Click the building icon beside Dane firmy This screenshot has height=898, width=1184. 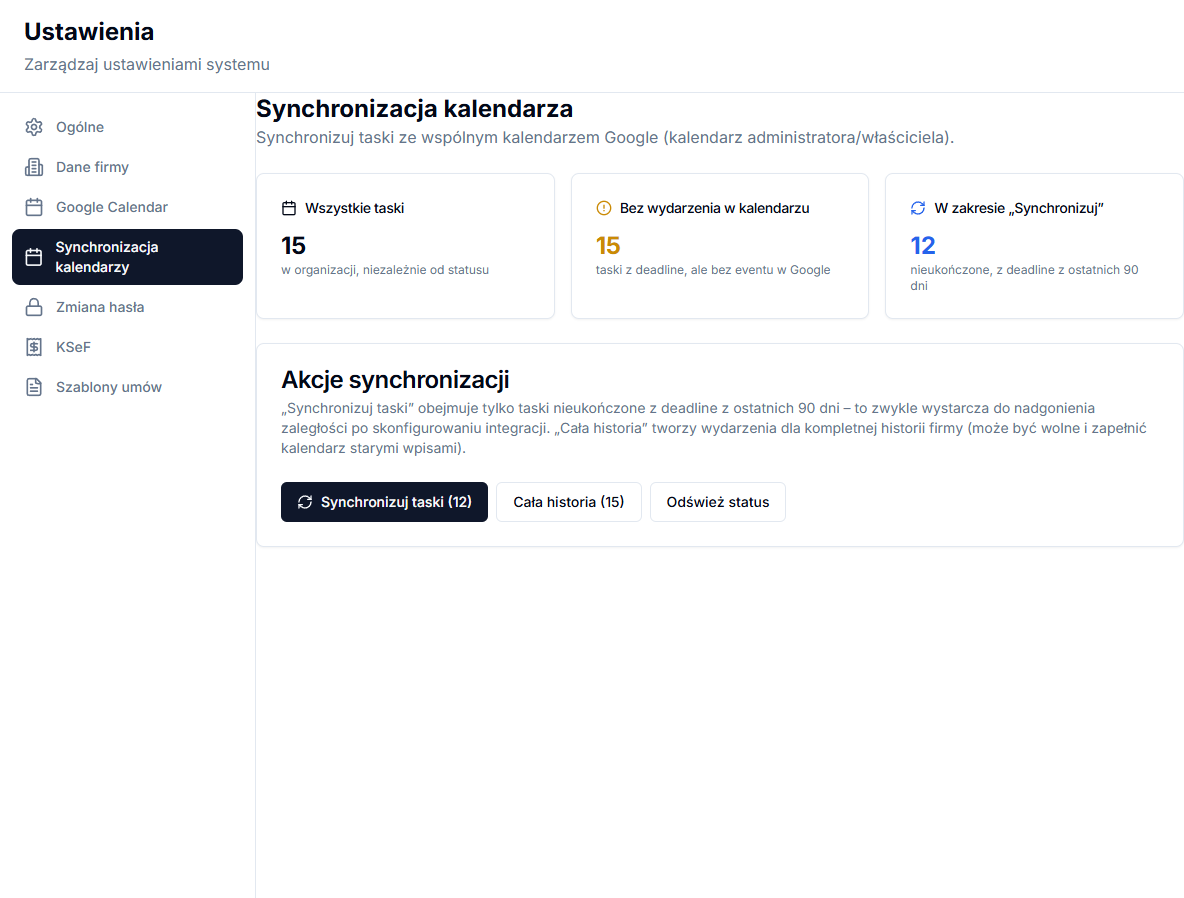(x=34, y=167)
